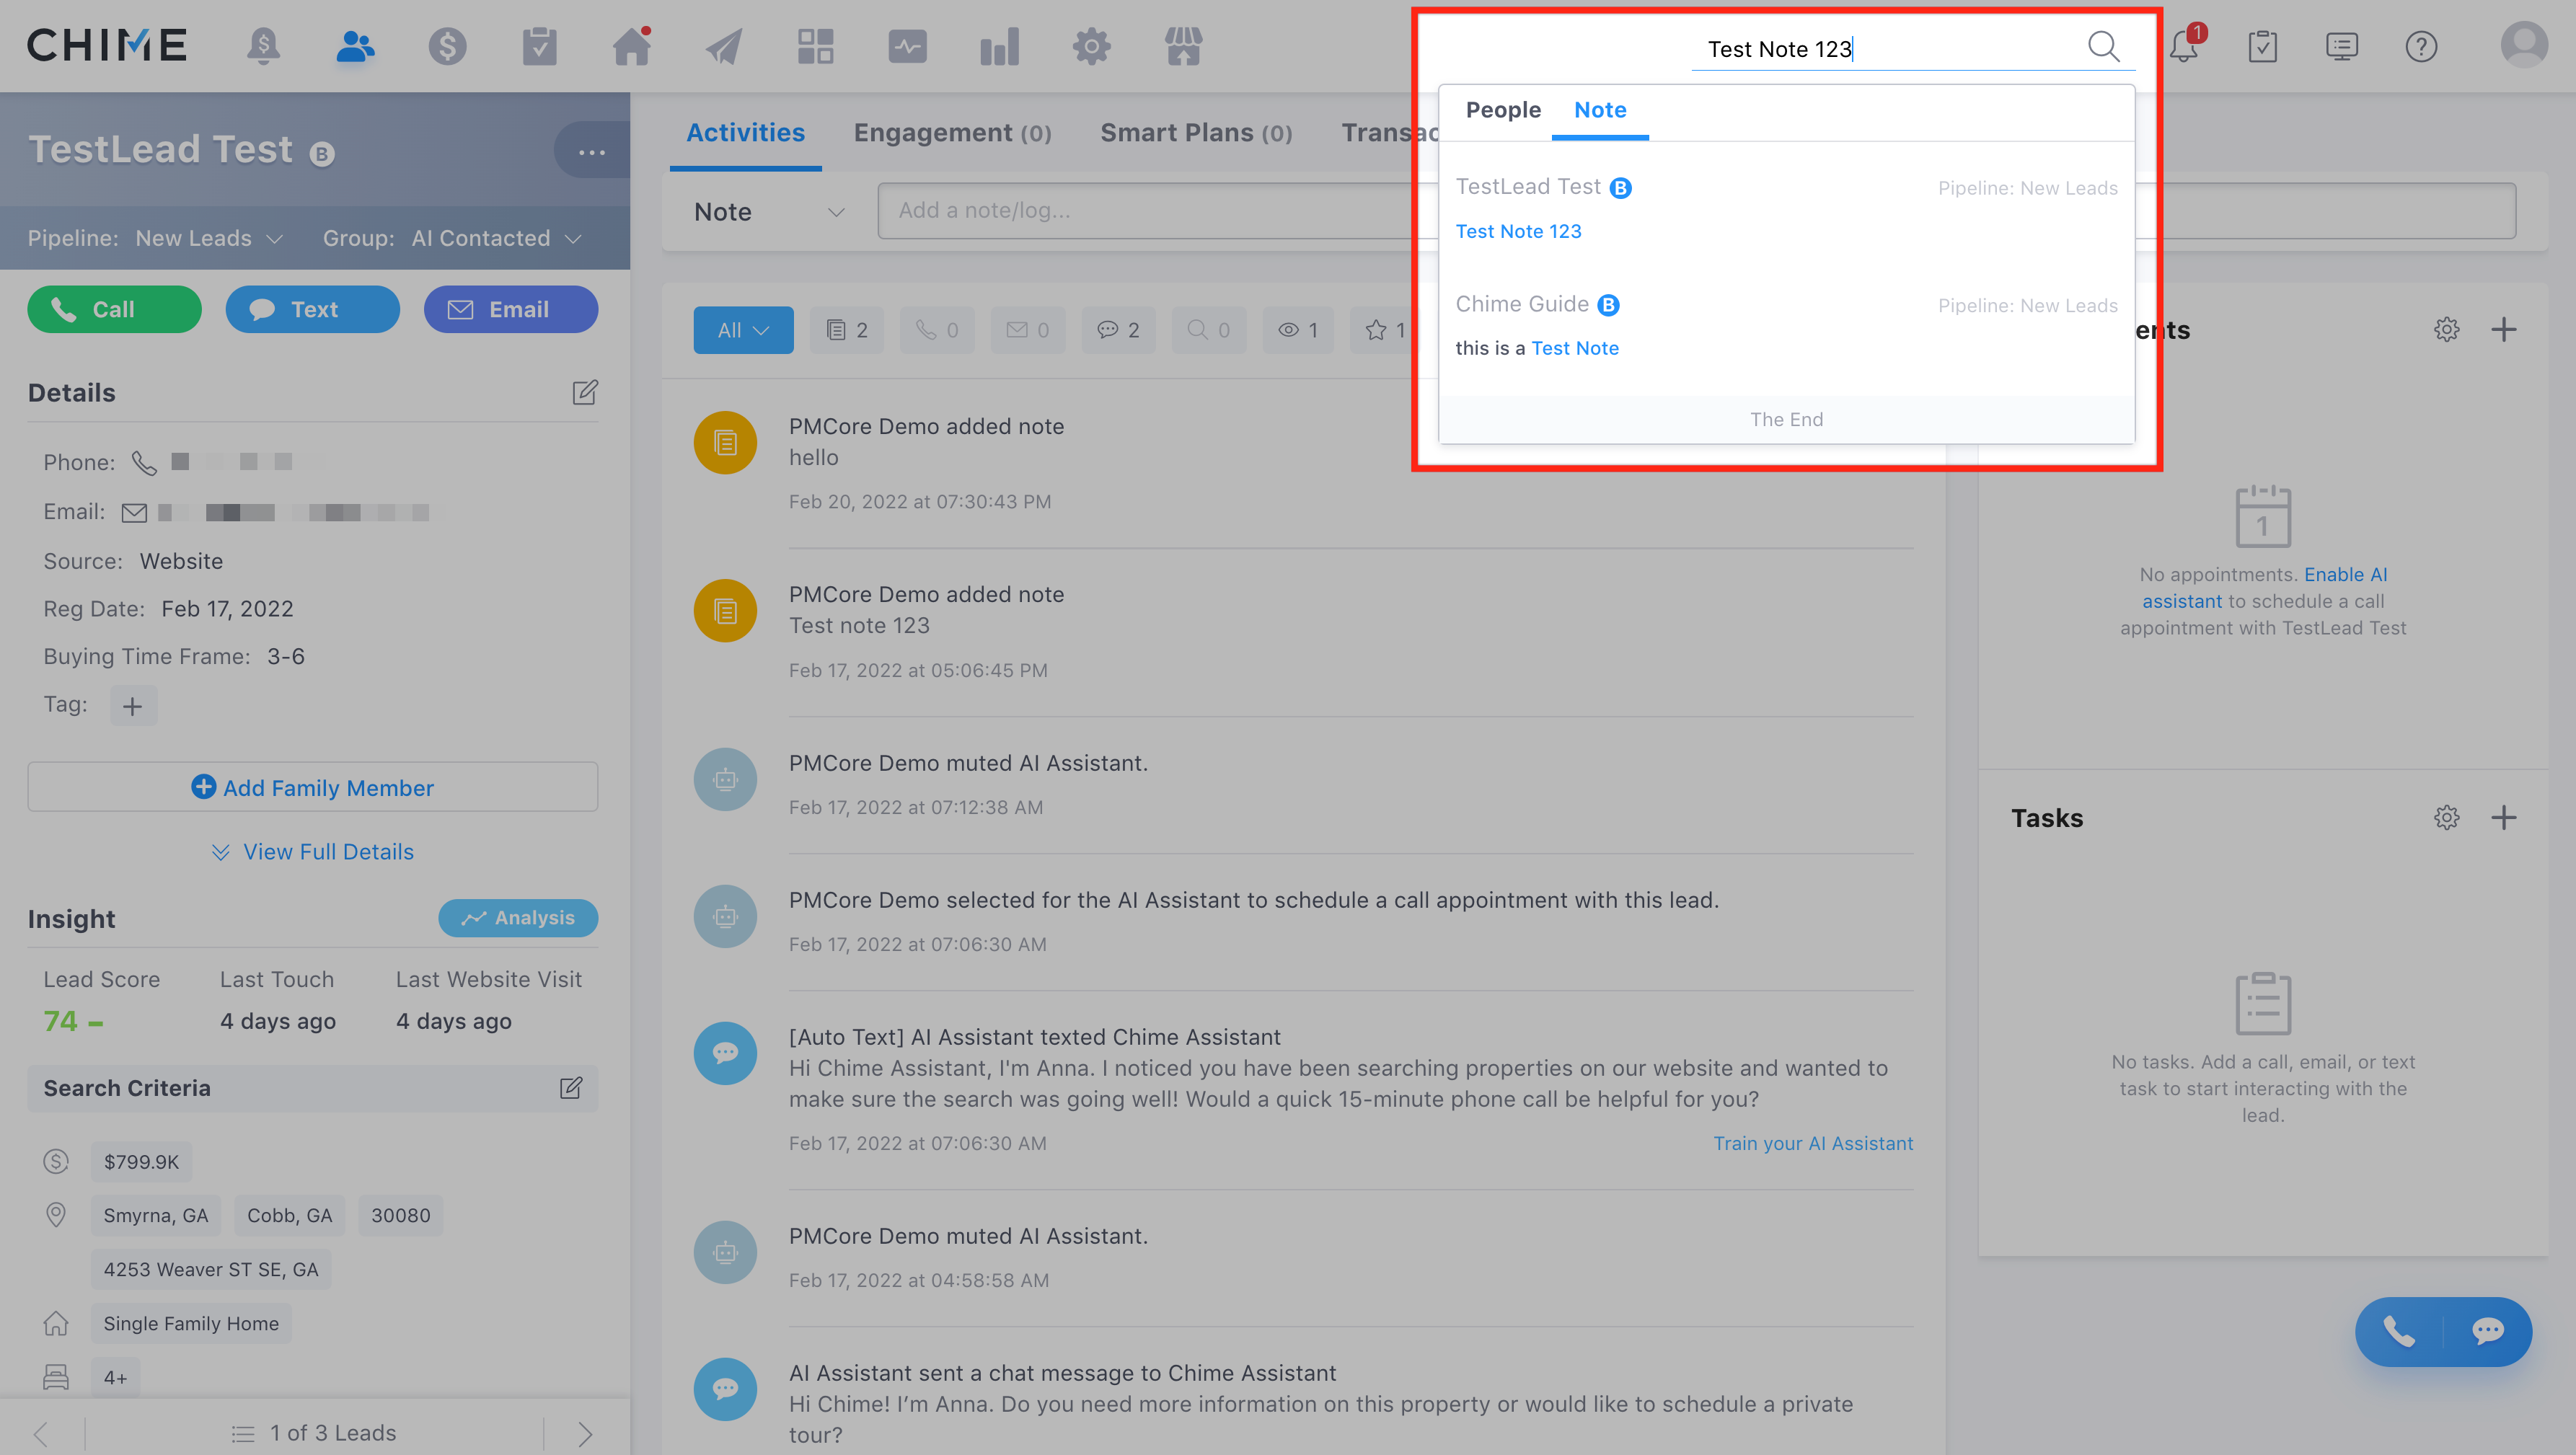Expand View Full Details
The height and width of the screenshot is (1455, 2576).
pyautogui.click(x=313, y=852)
